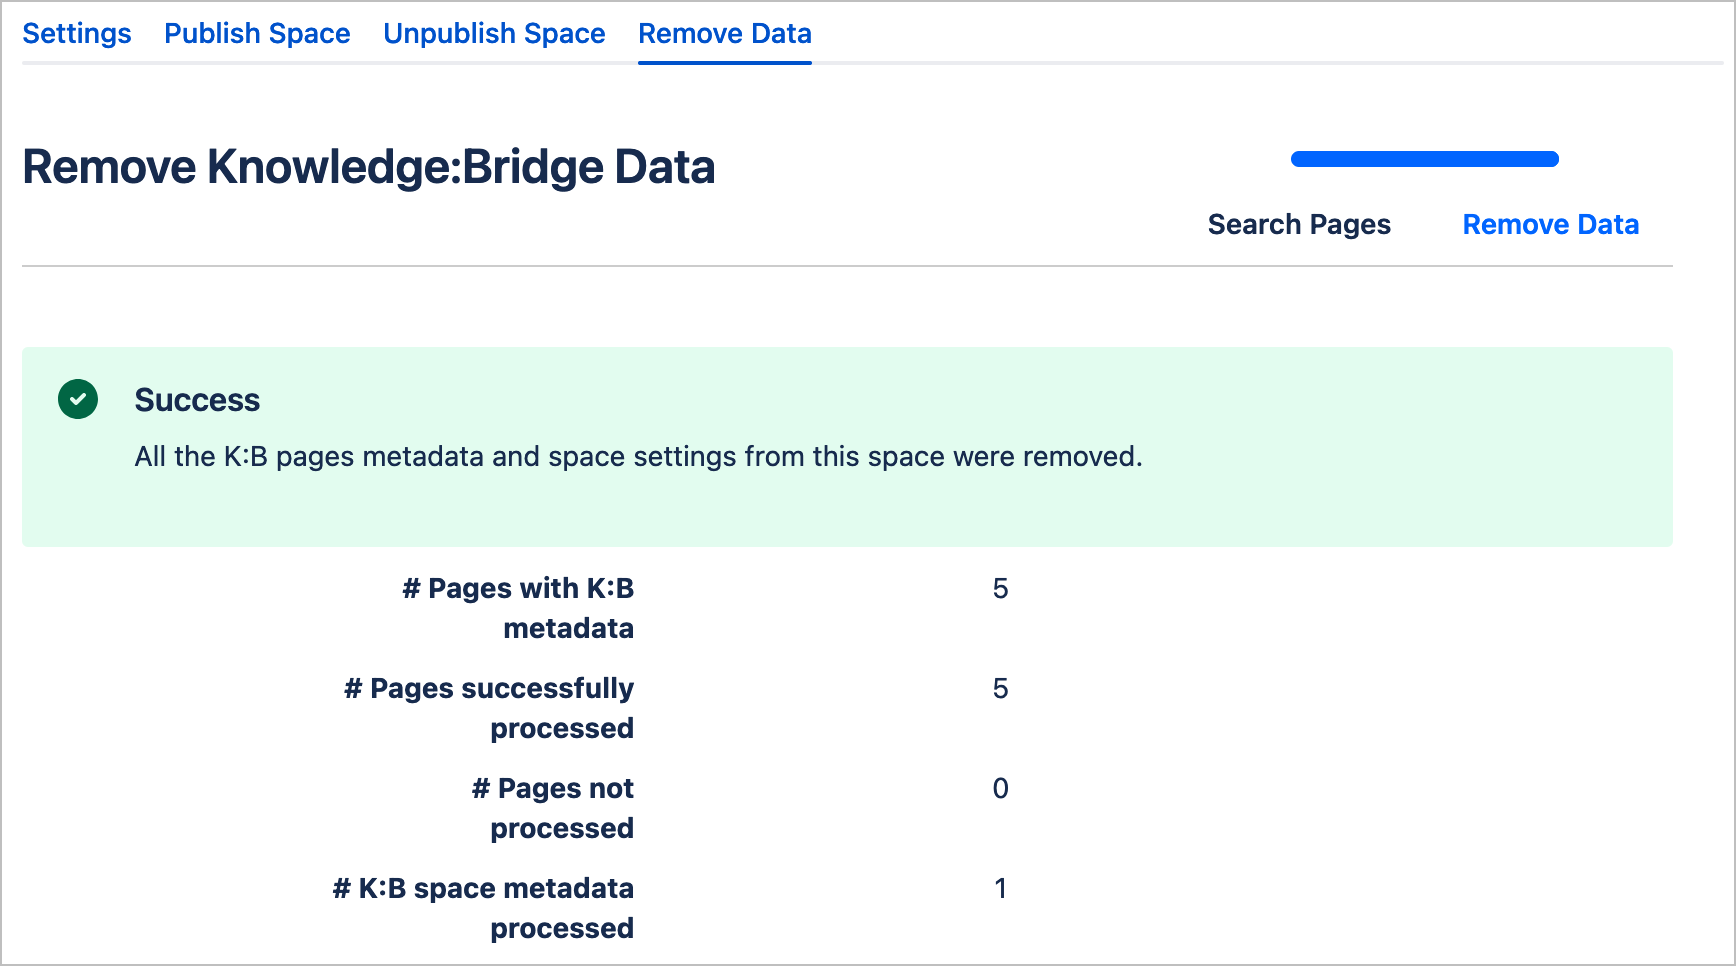The image size is (1736, 966).
Task: Select the Remove Data tab in top navigation
Action: click(x=724, y=34)
